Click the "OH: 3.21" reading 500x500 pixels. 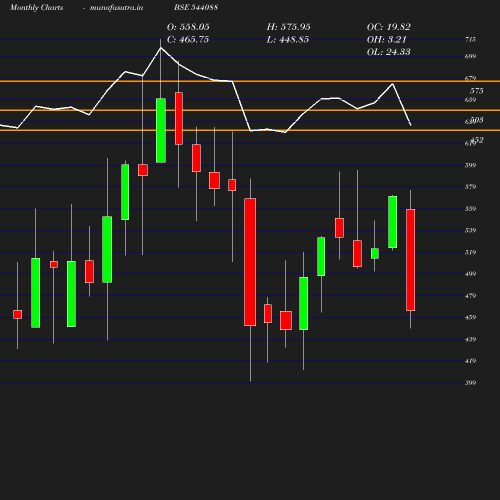tap(387, 40)
